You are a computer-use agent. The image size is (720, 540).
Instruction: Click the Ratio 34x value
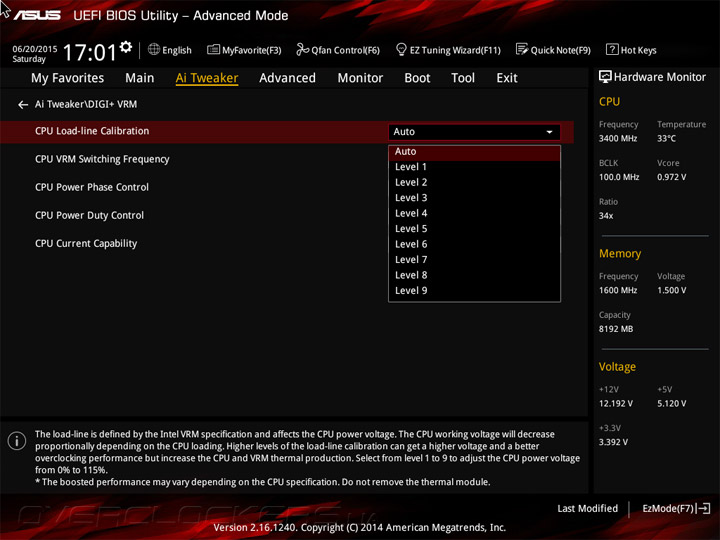606,215
